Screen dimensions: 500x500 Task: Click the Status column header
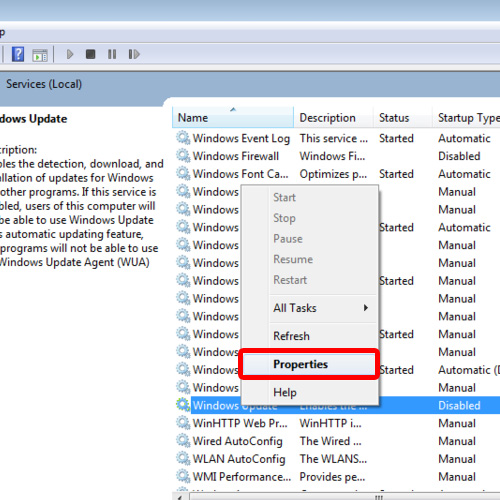403,117
